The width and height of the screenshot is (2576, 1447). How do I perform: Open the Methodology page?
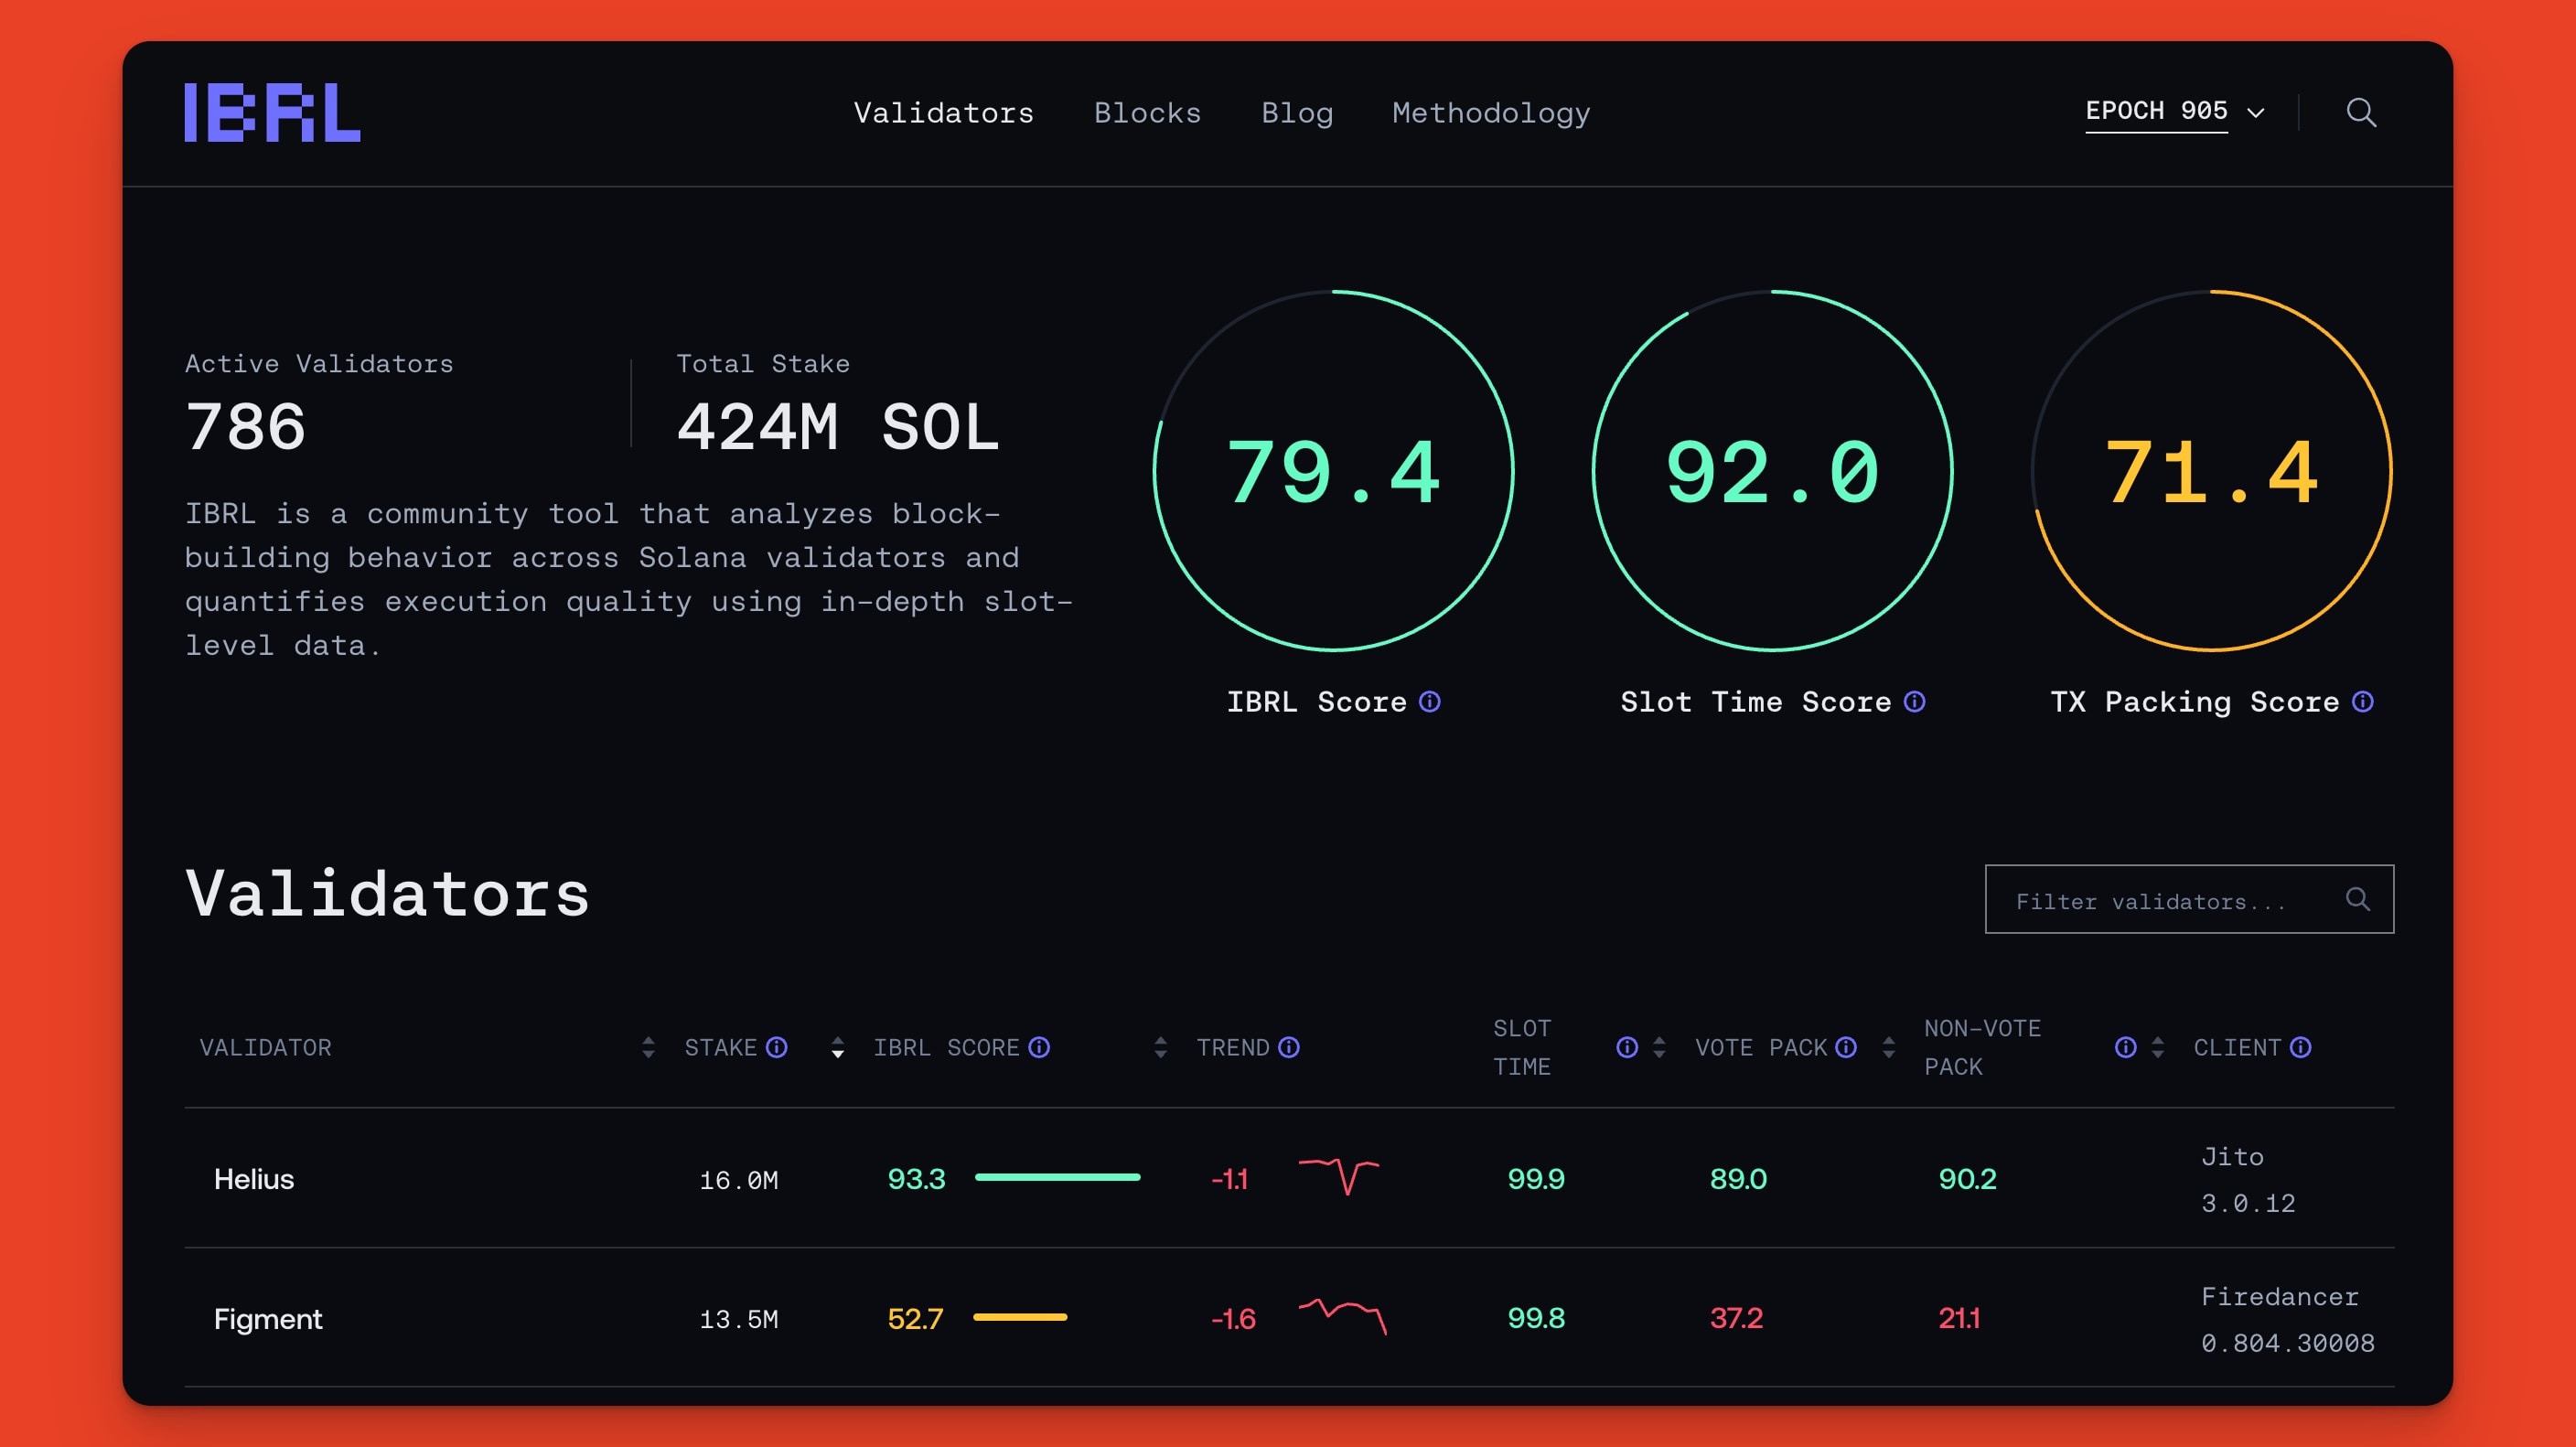(1490, 113)
